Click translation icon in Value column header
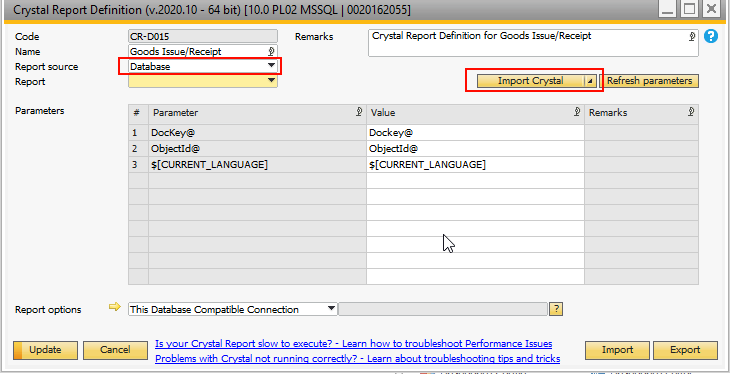 point(577,112)
